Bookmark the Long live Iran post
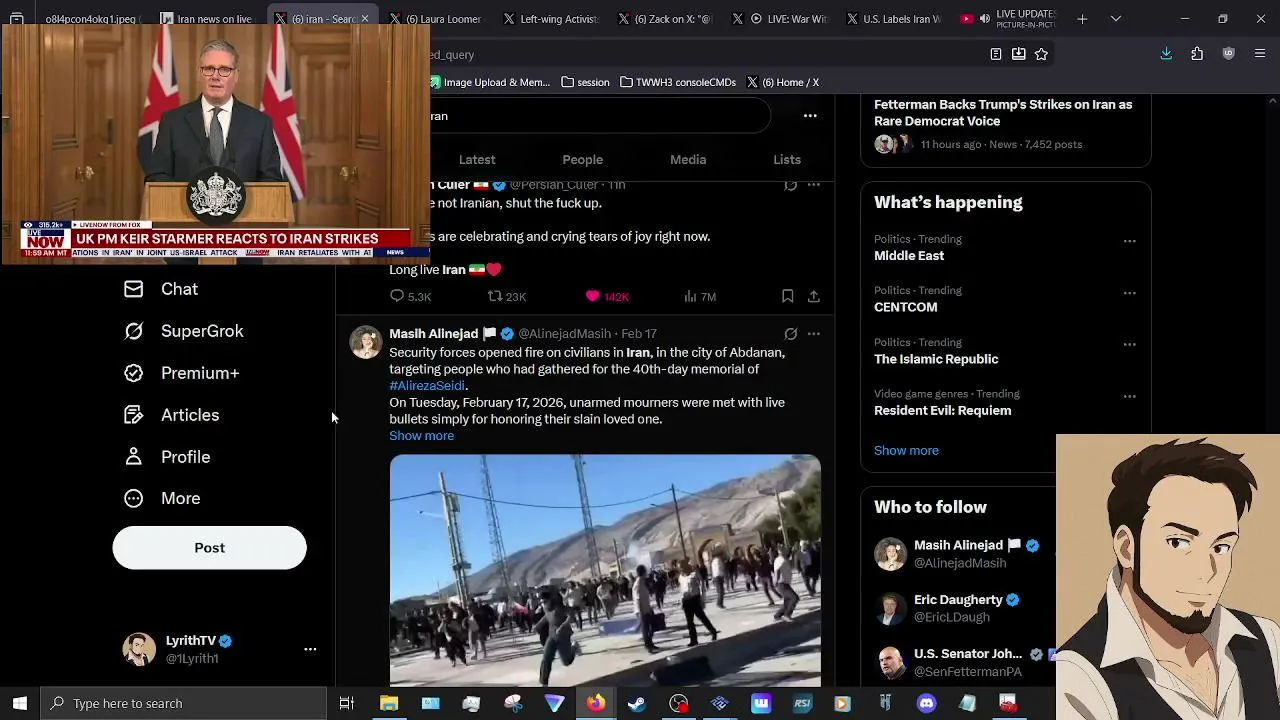 coord(787,296)
